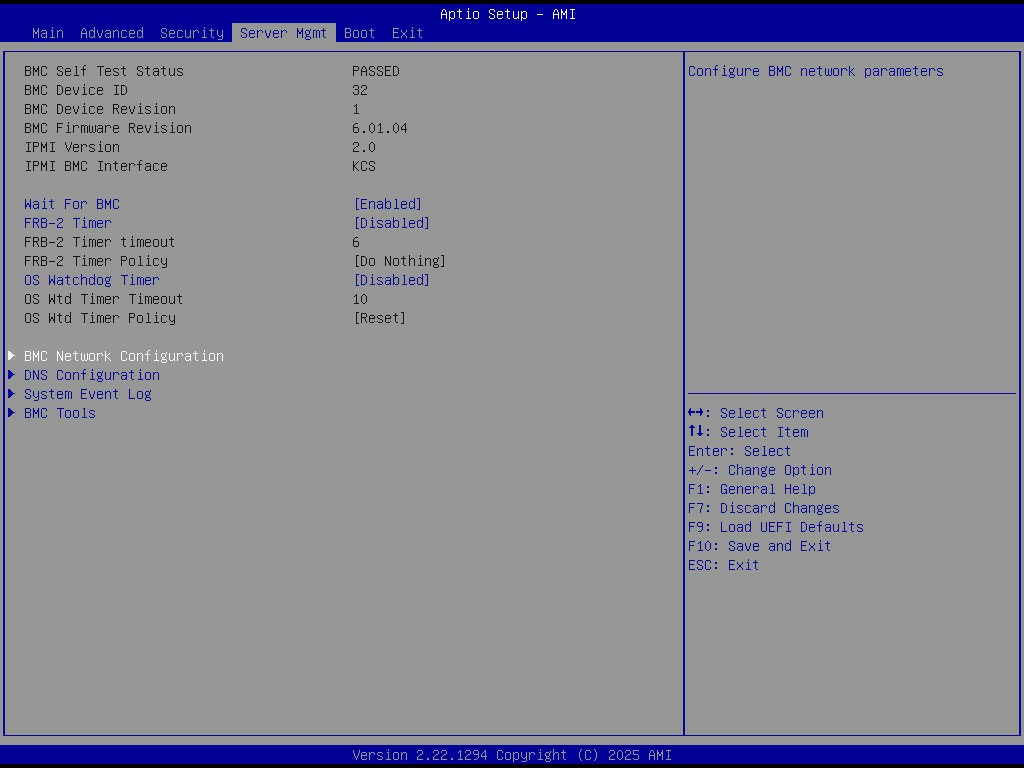Click the FRB-2 Timer timeout value 6
The width and height of the screenshot is (1024, 768).
pyautogui.click(x=356, y=242)
